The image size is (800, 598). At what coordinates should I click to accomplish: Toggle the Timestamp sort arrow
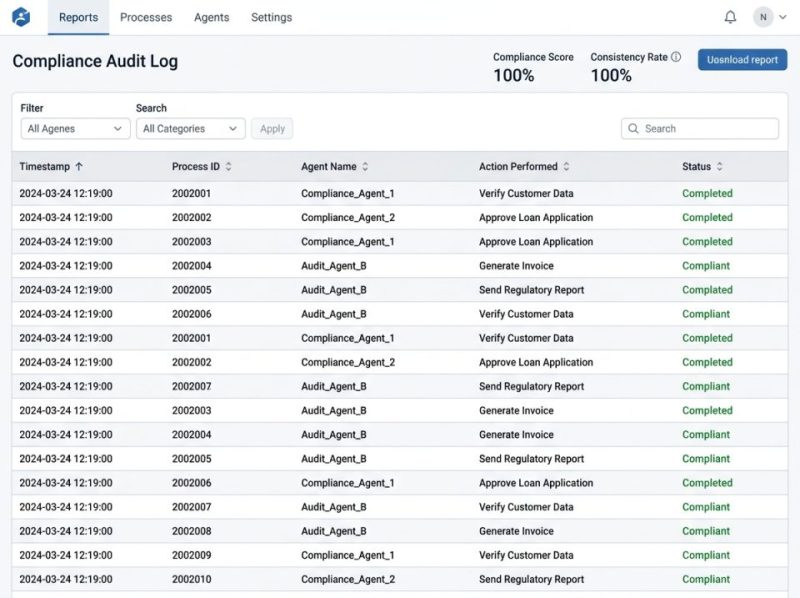pos(79,166)
